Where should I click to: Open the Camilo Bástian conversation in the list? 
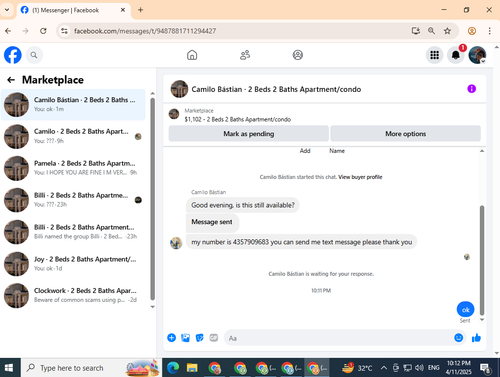coord(73,104)
